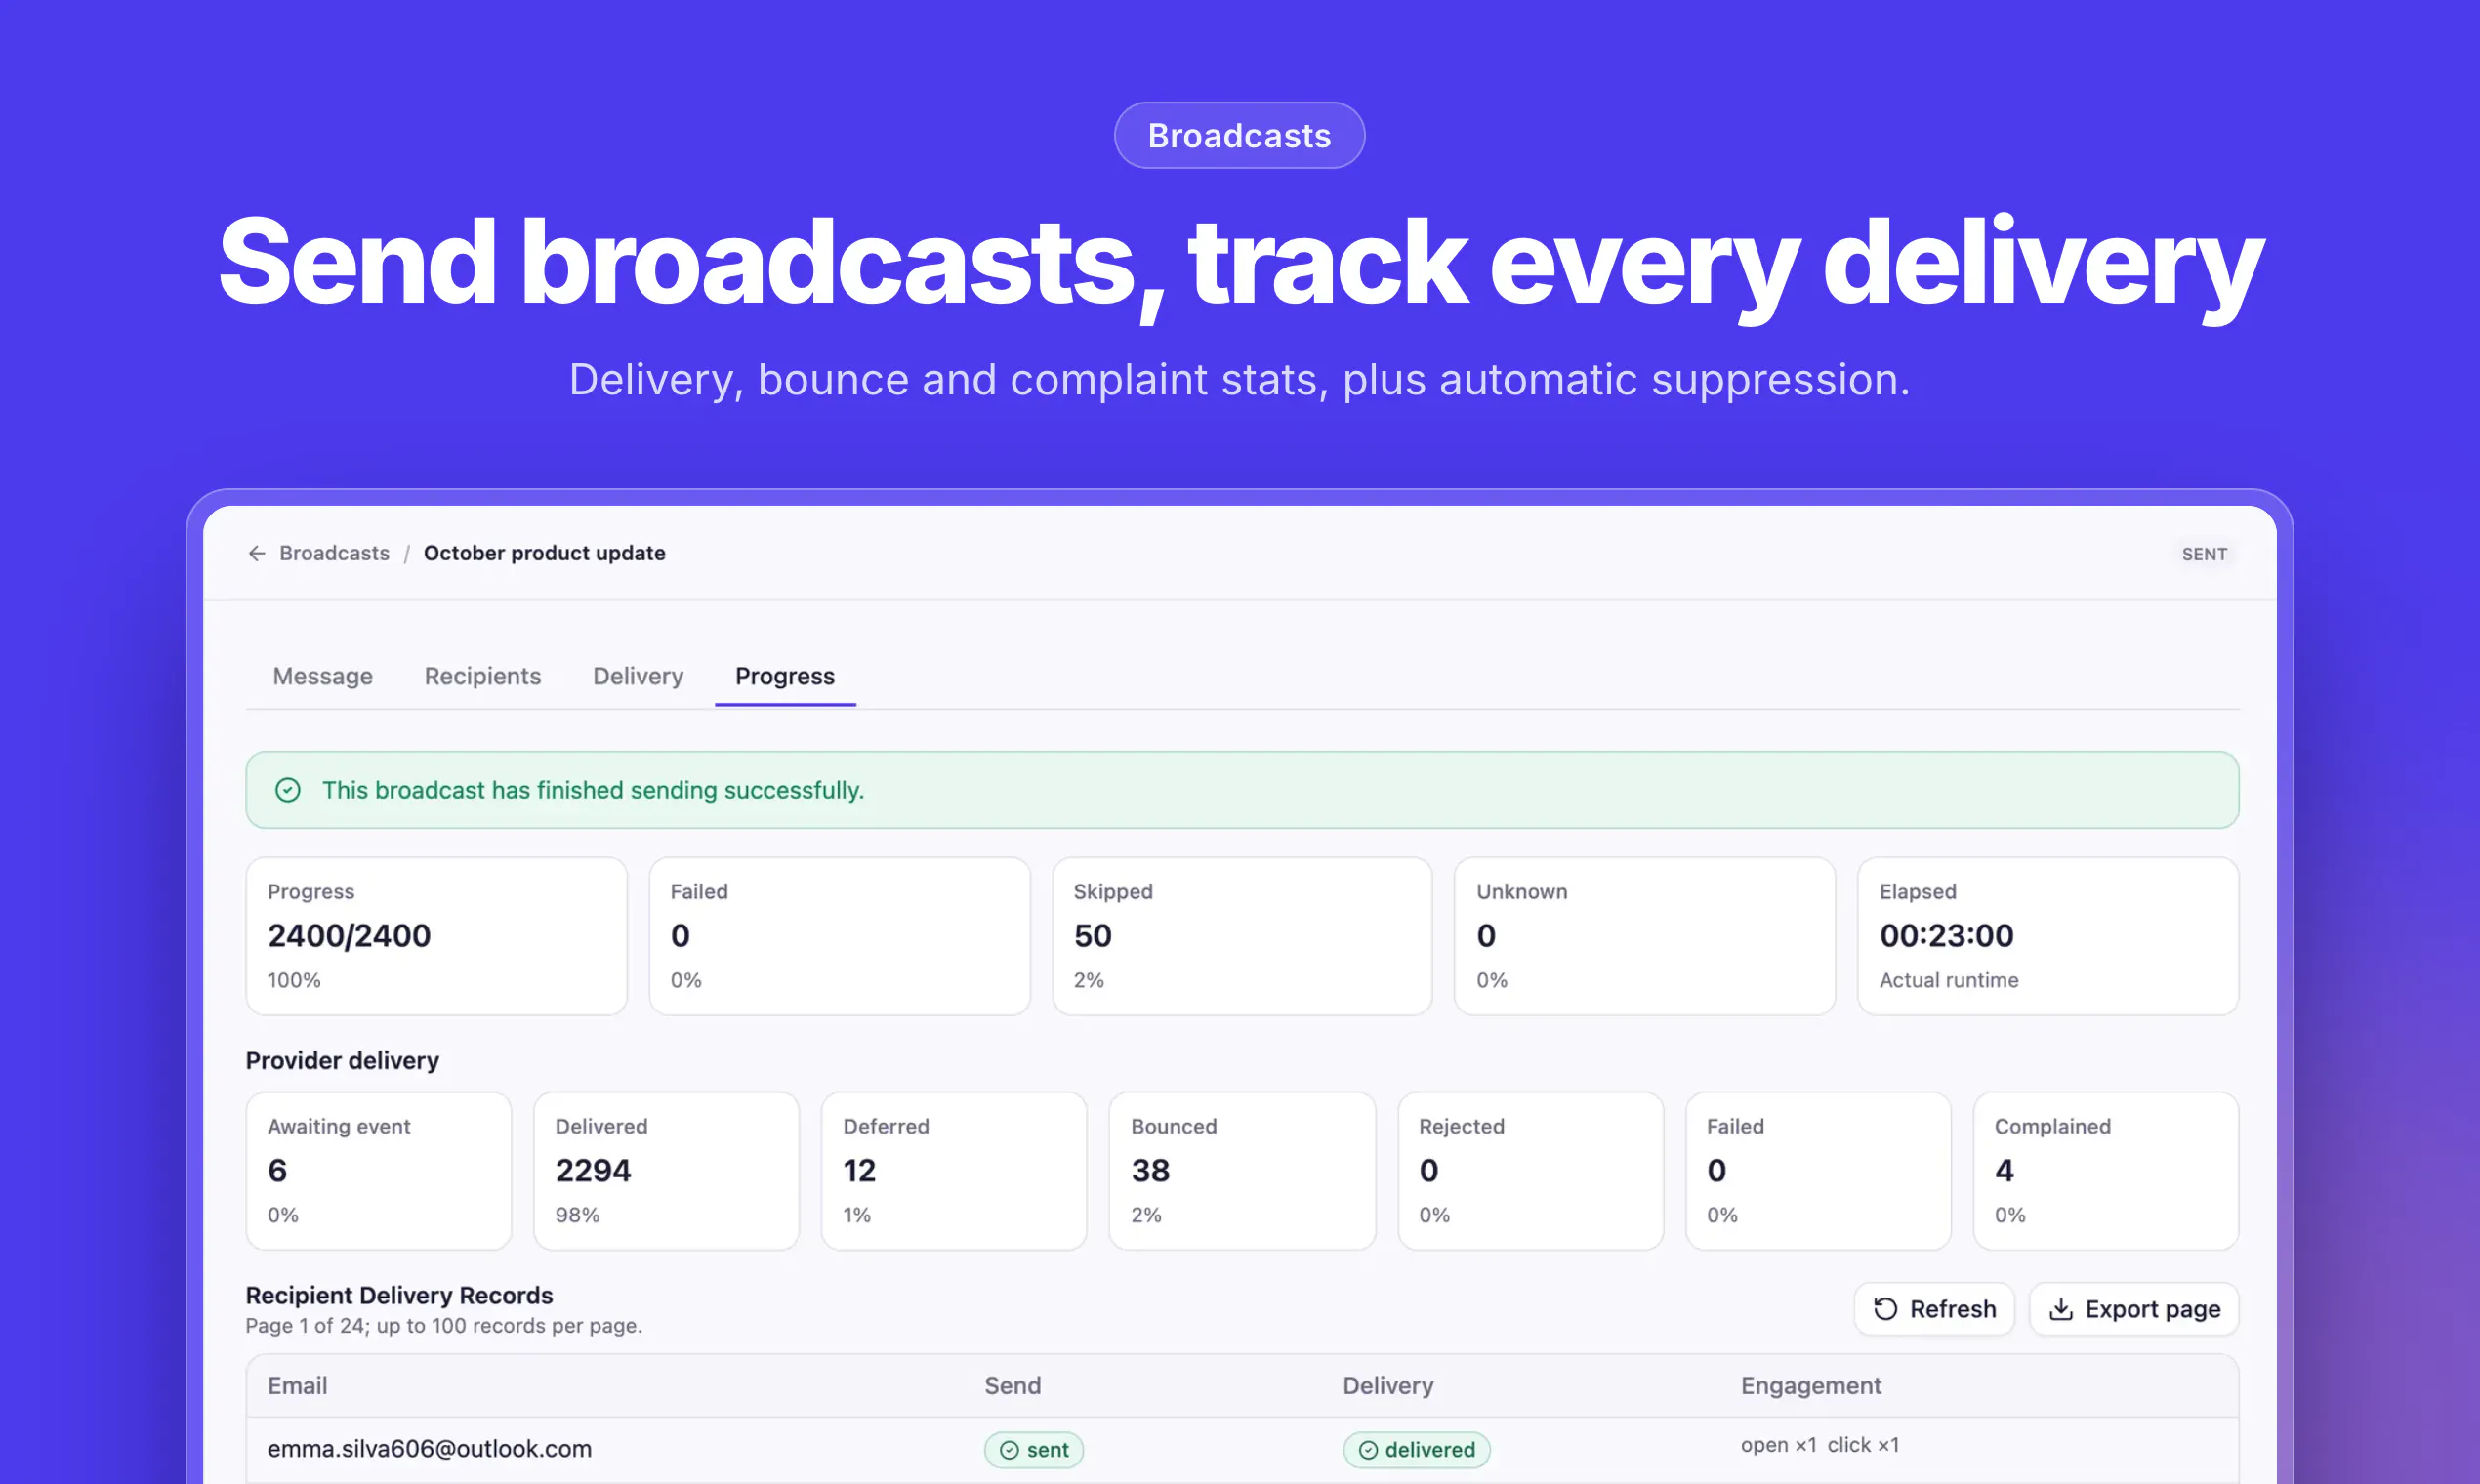This screenshot has width=2480, height=1484.
Task: Click the delivered status badge
Action: [1417, 1450]
